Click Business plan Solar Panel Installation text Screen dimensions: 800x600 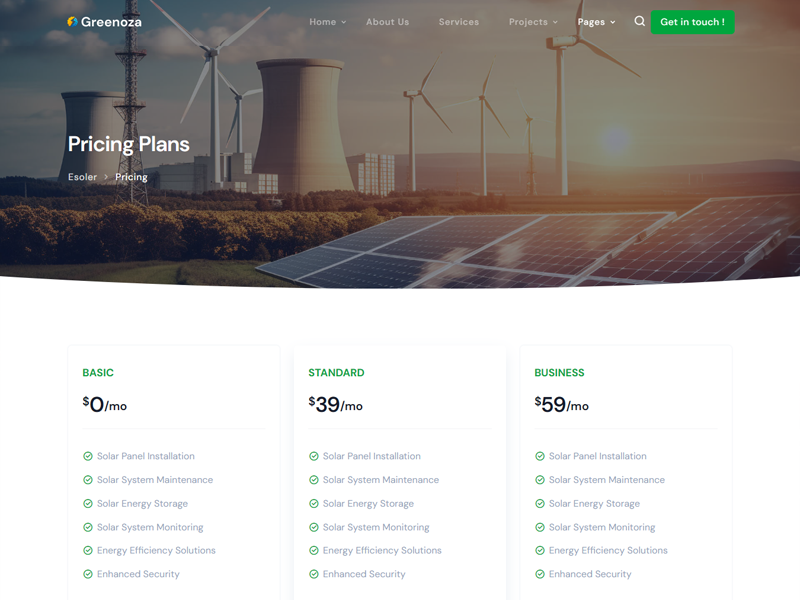point(597,456)
